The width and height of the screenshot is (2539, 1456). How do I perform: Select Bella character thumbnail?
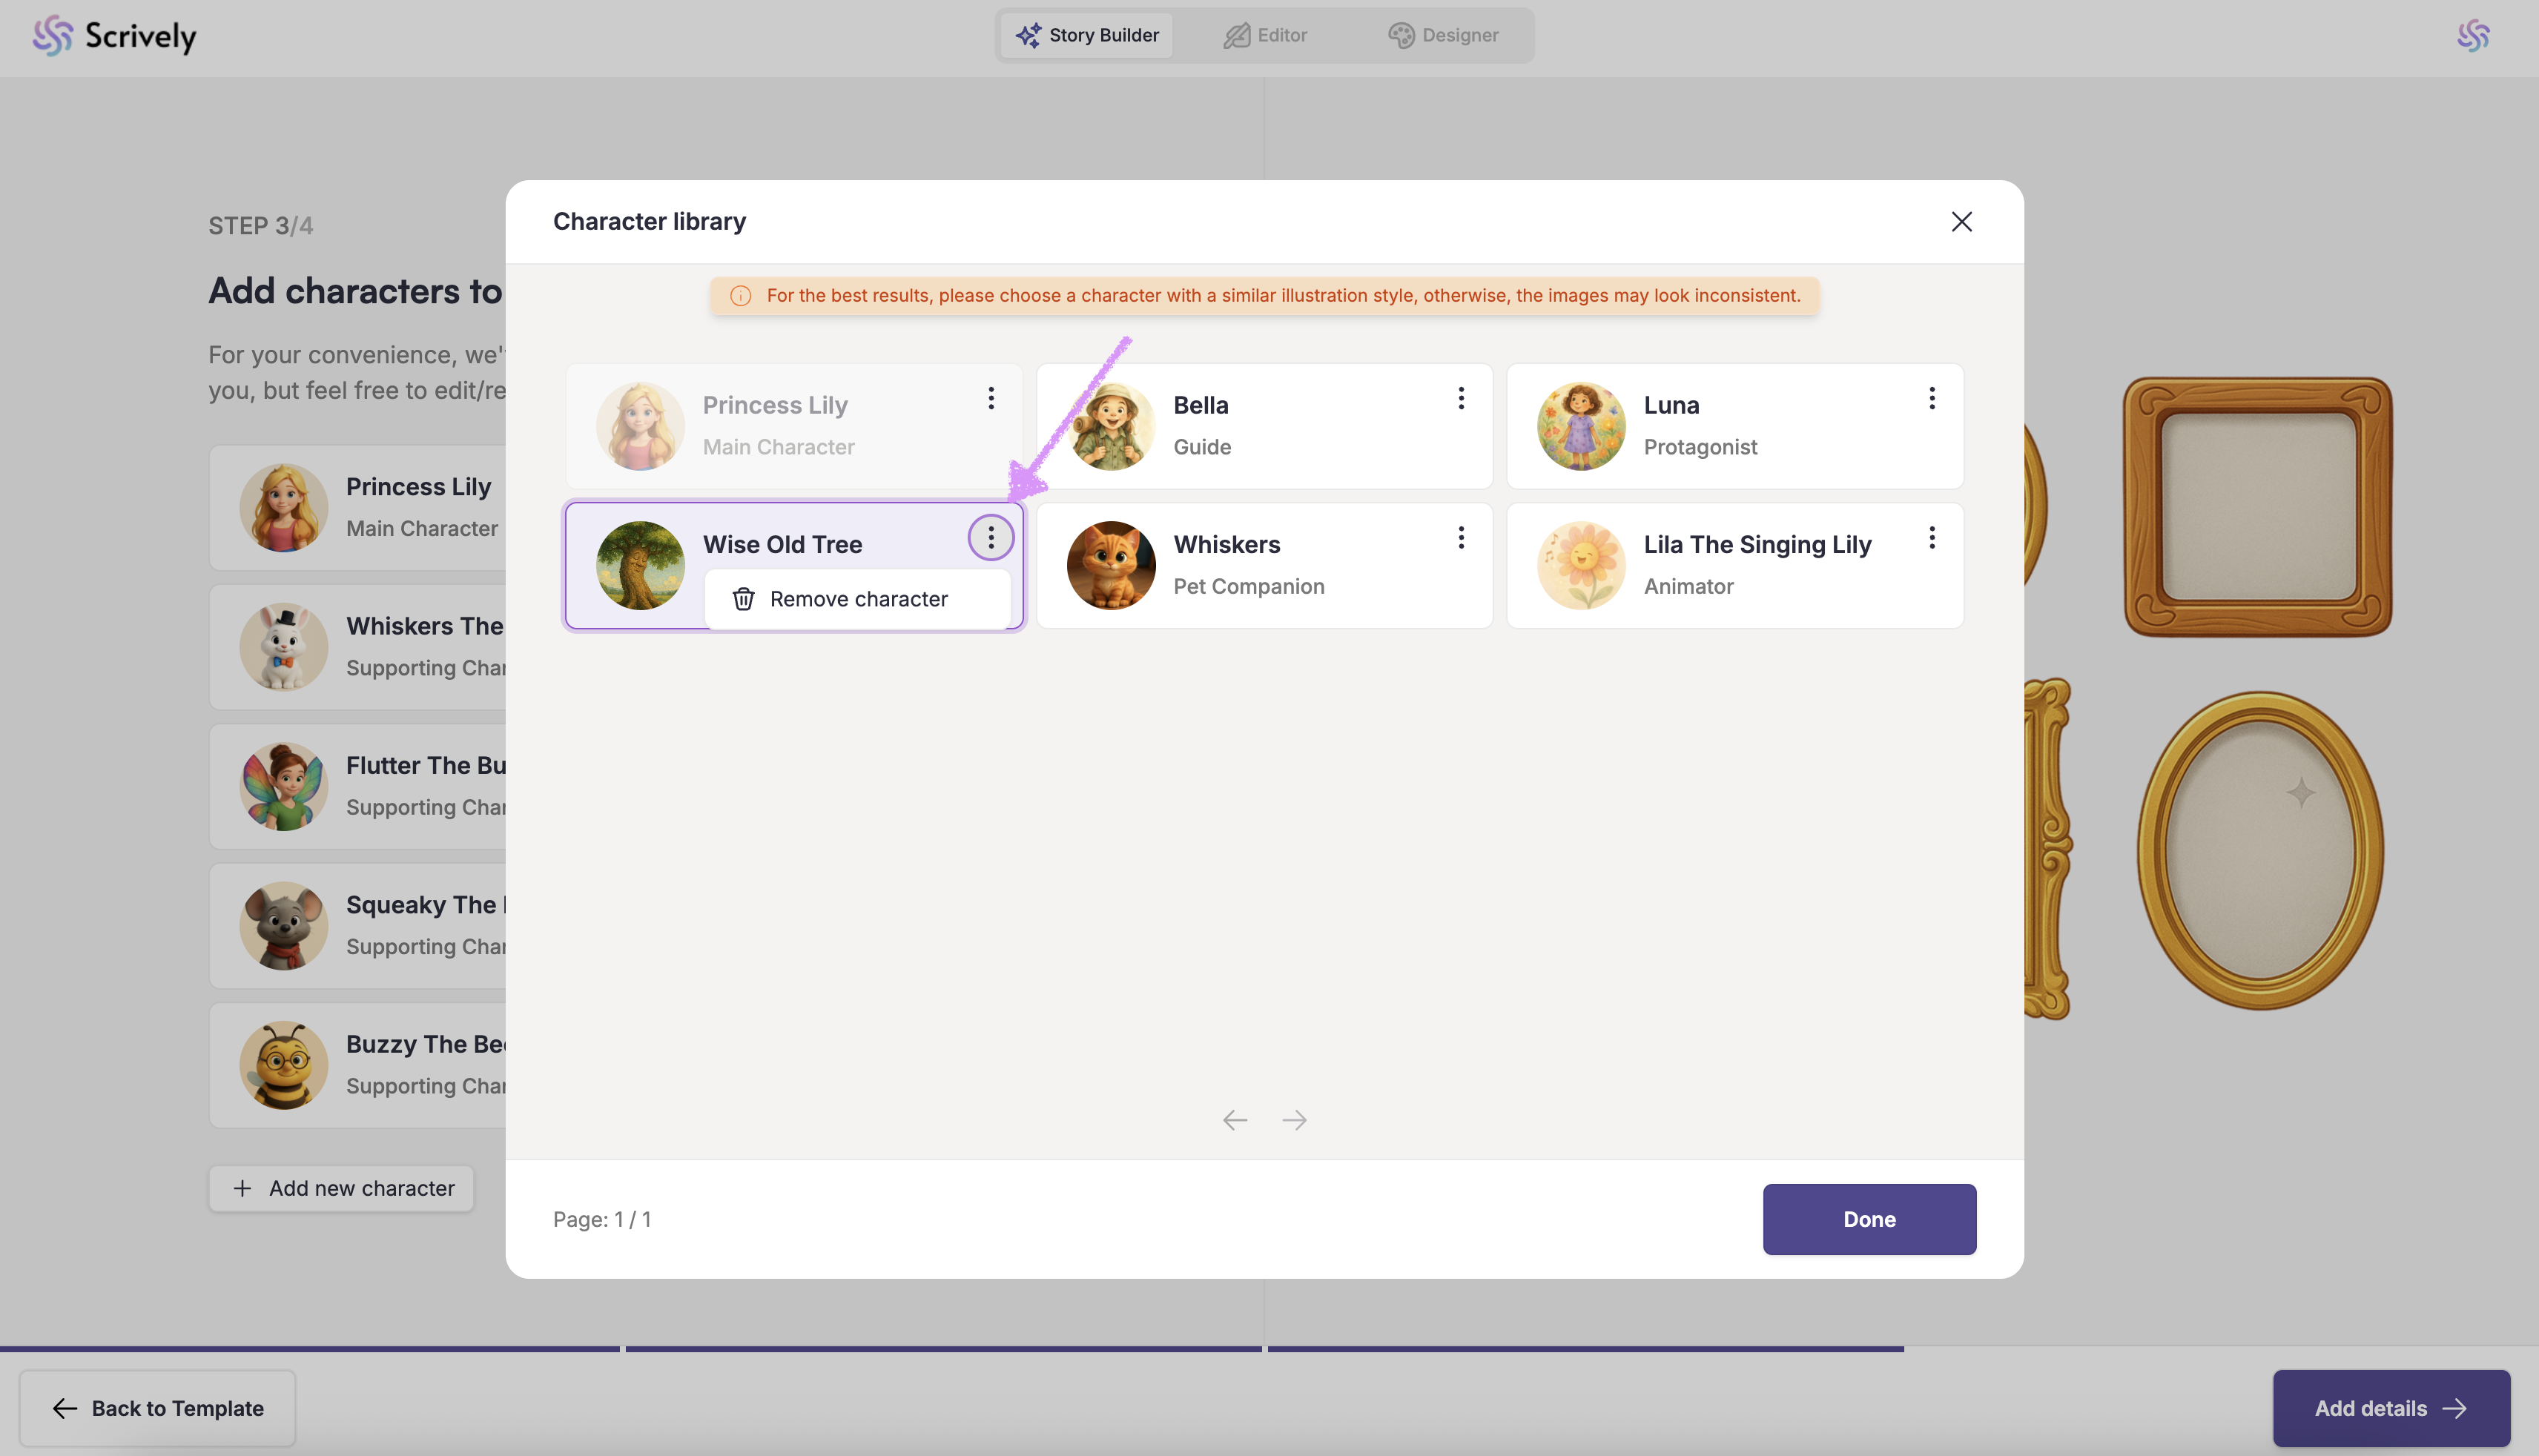pos(1110,426)
